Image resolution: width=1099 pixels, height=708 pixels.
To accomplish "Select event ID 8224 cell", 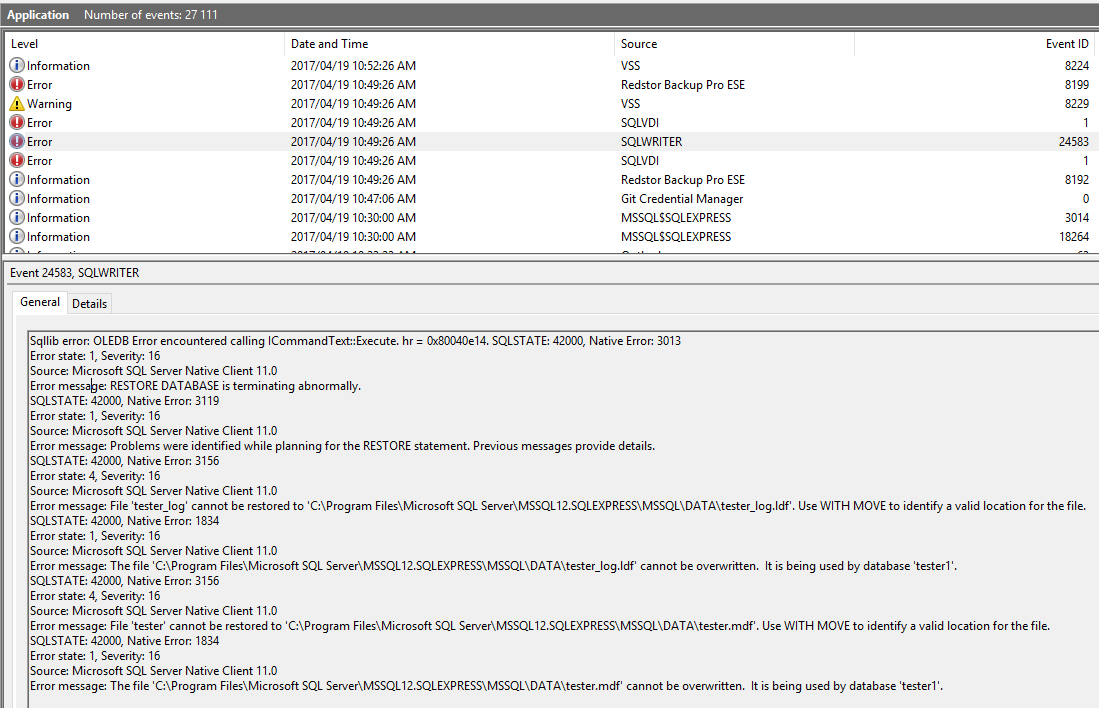I will tap(1077, 66).
